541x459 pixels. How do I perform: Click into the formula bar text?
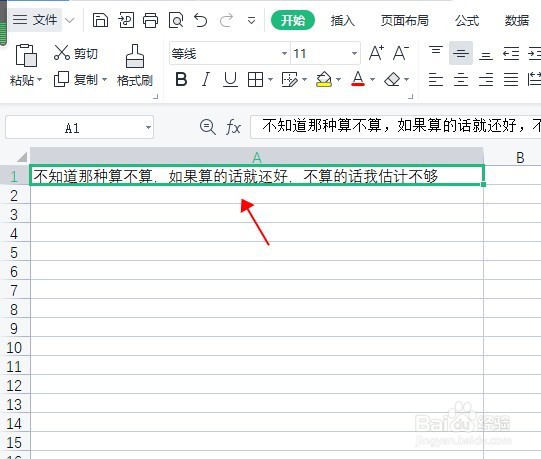[x=395, y=127]
